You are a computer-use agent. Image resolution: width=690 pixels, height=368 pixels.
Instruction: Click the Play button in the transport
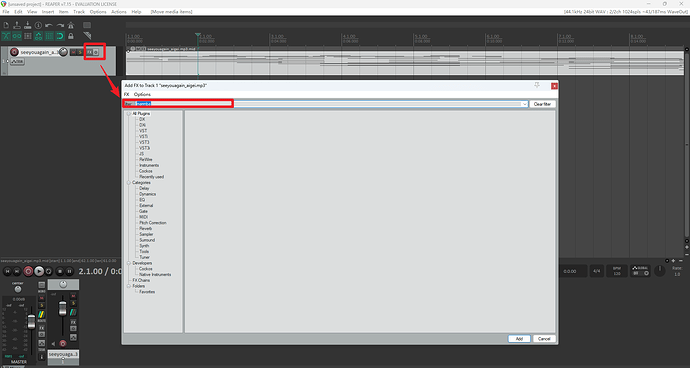(x=39, y=272)
